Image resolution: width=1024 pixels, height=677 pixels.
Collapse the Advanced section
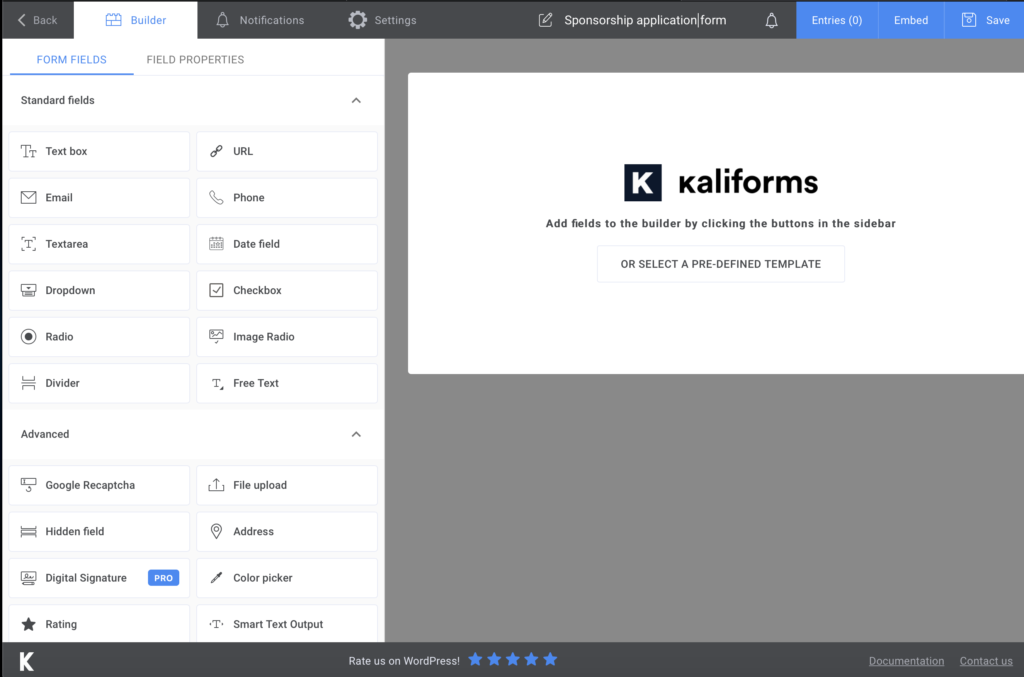tap(356, 434)
